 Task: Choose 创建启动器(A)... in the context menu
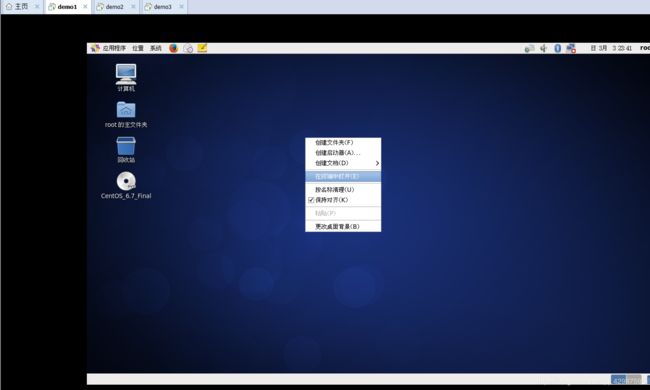click(343, 153)
